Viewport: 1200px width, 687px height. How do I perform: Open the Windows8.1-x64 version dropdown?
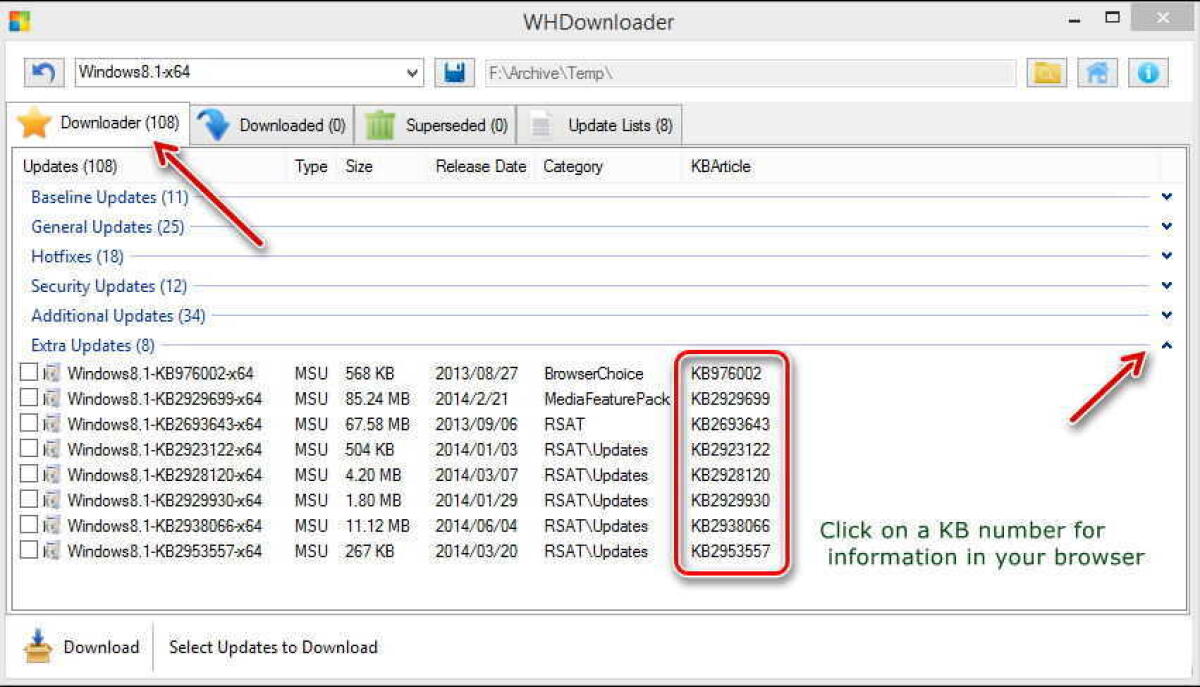point(410,72)
